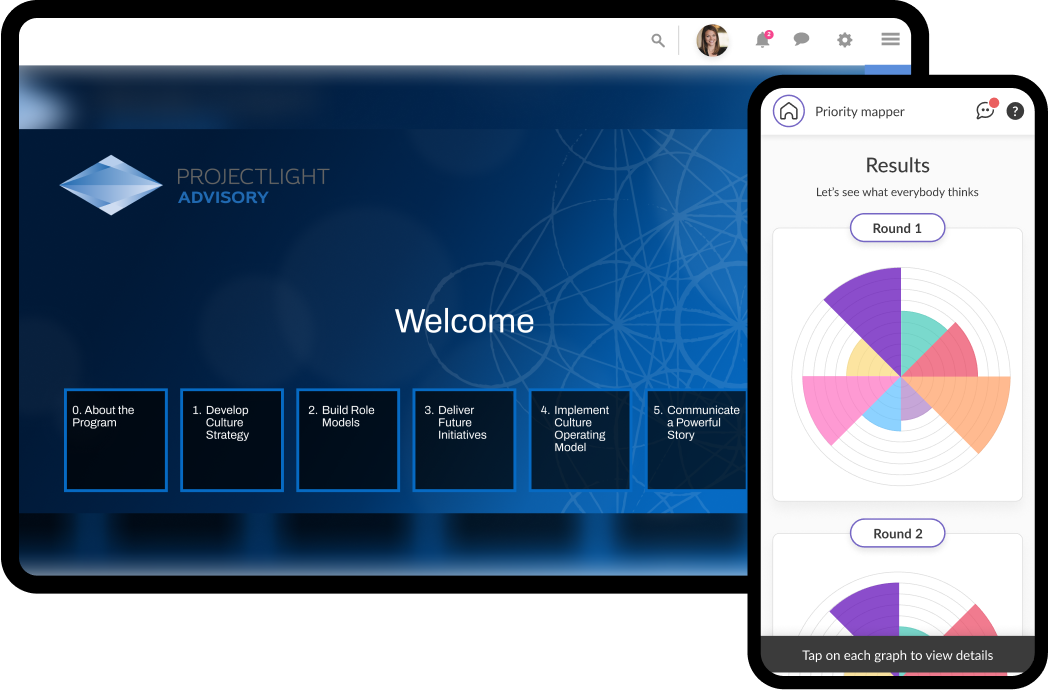The height and width of the screenshot is (690, 1048).
Task: Open the search magnifier icon
Action: (657, 40)
